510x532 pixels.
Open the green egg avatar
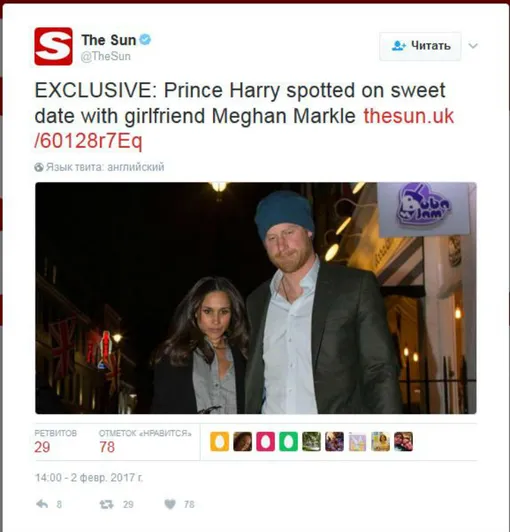coord(288,441)
